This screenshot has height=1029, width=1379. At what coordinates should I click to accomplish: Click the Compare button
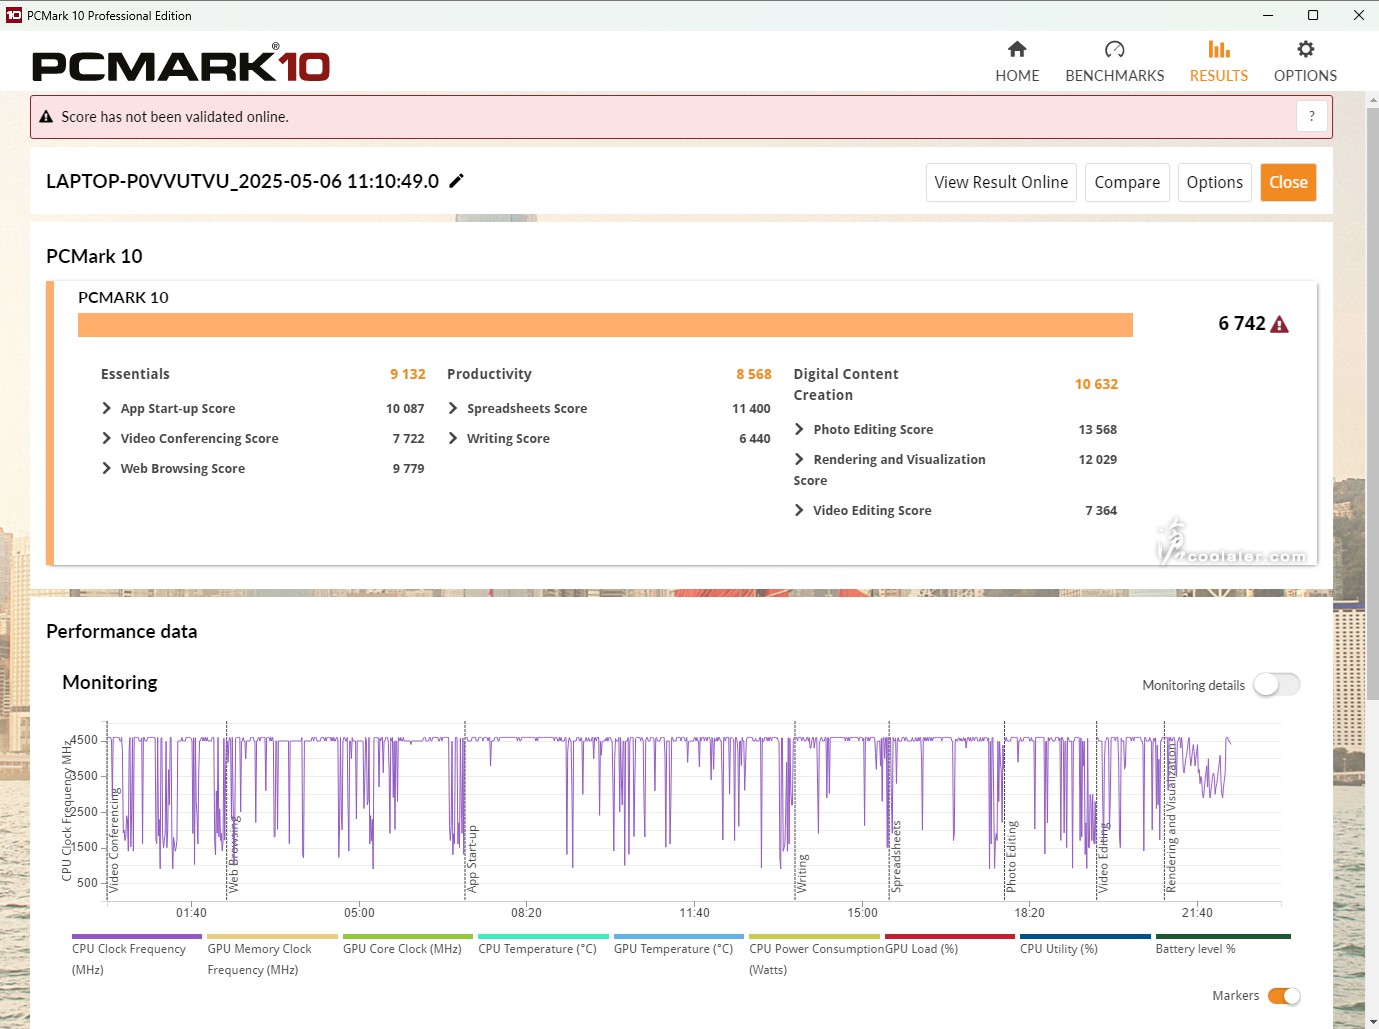click(1127, 182)
